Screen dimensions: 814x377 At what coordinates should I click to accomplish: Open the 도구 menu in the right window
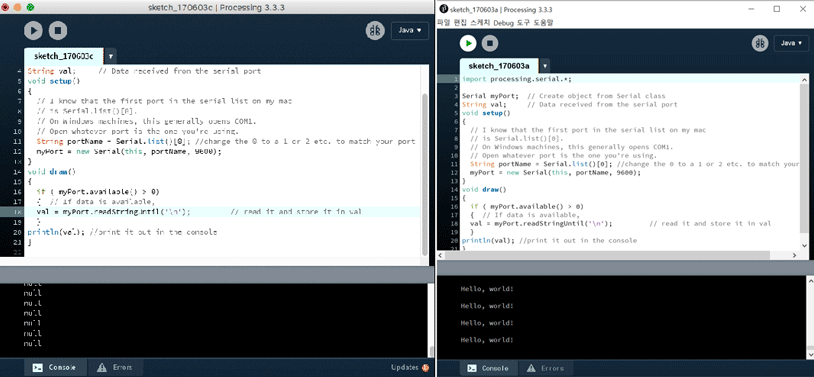coord(523,22)
